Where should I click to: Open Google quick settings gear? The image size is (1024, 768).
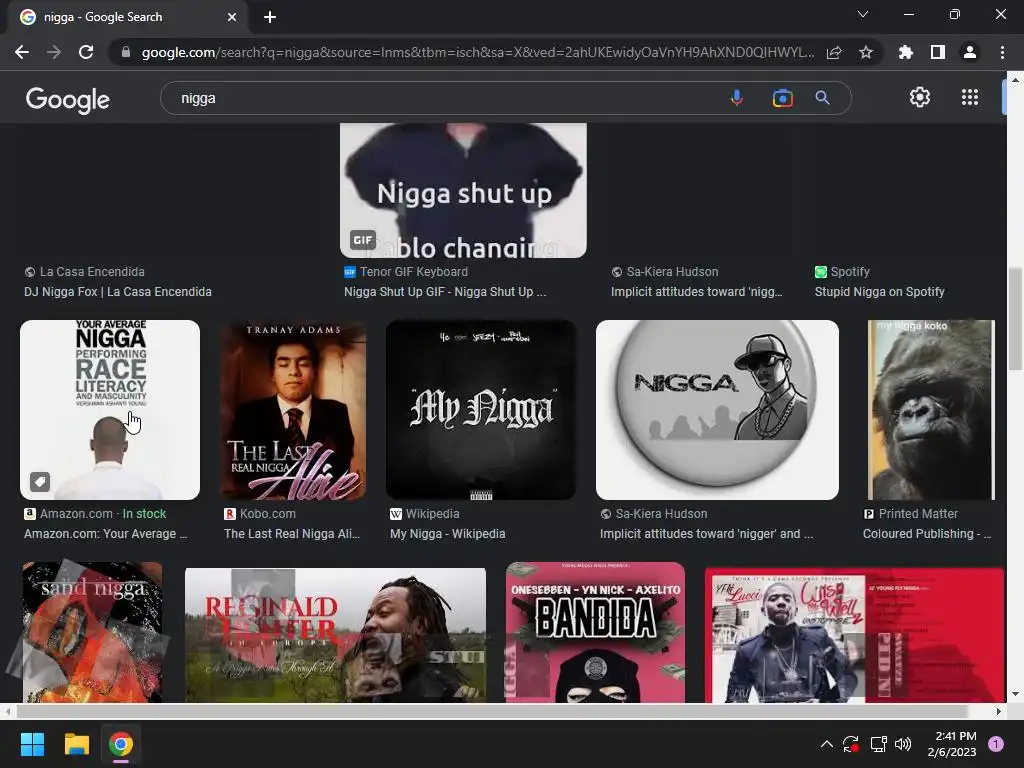click(920, 97)
